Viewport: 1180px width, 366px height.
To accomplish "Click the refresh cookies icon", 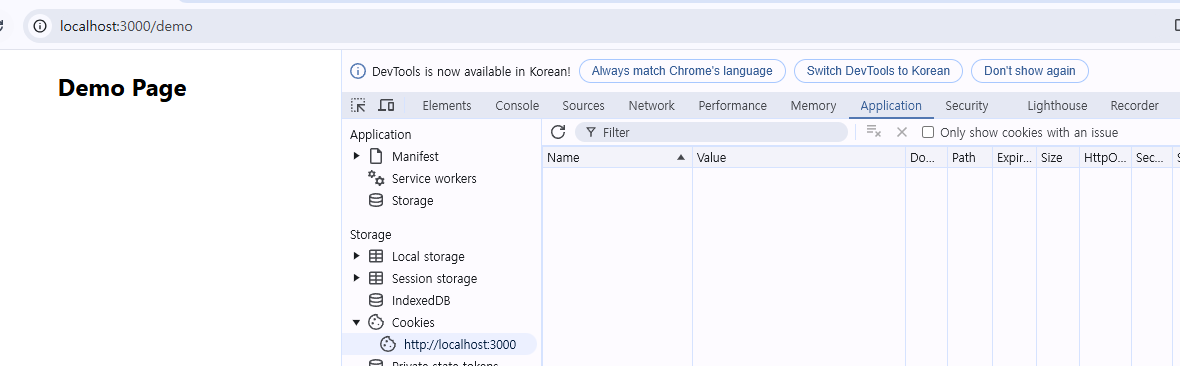I will [558, 133].
